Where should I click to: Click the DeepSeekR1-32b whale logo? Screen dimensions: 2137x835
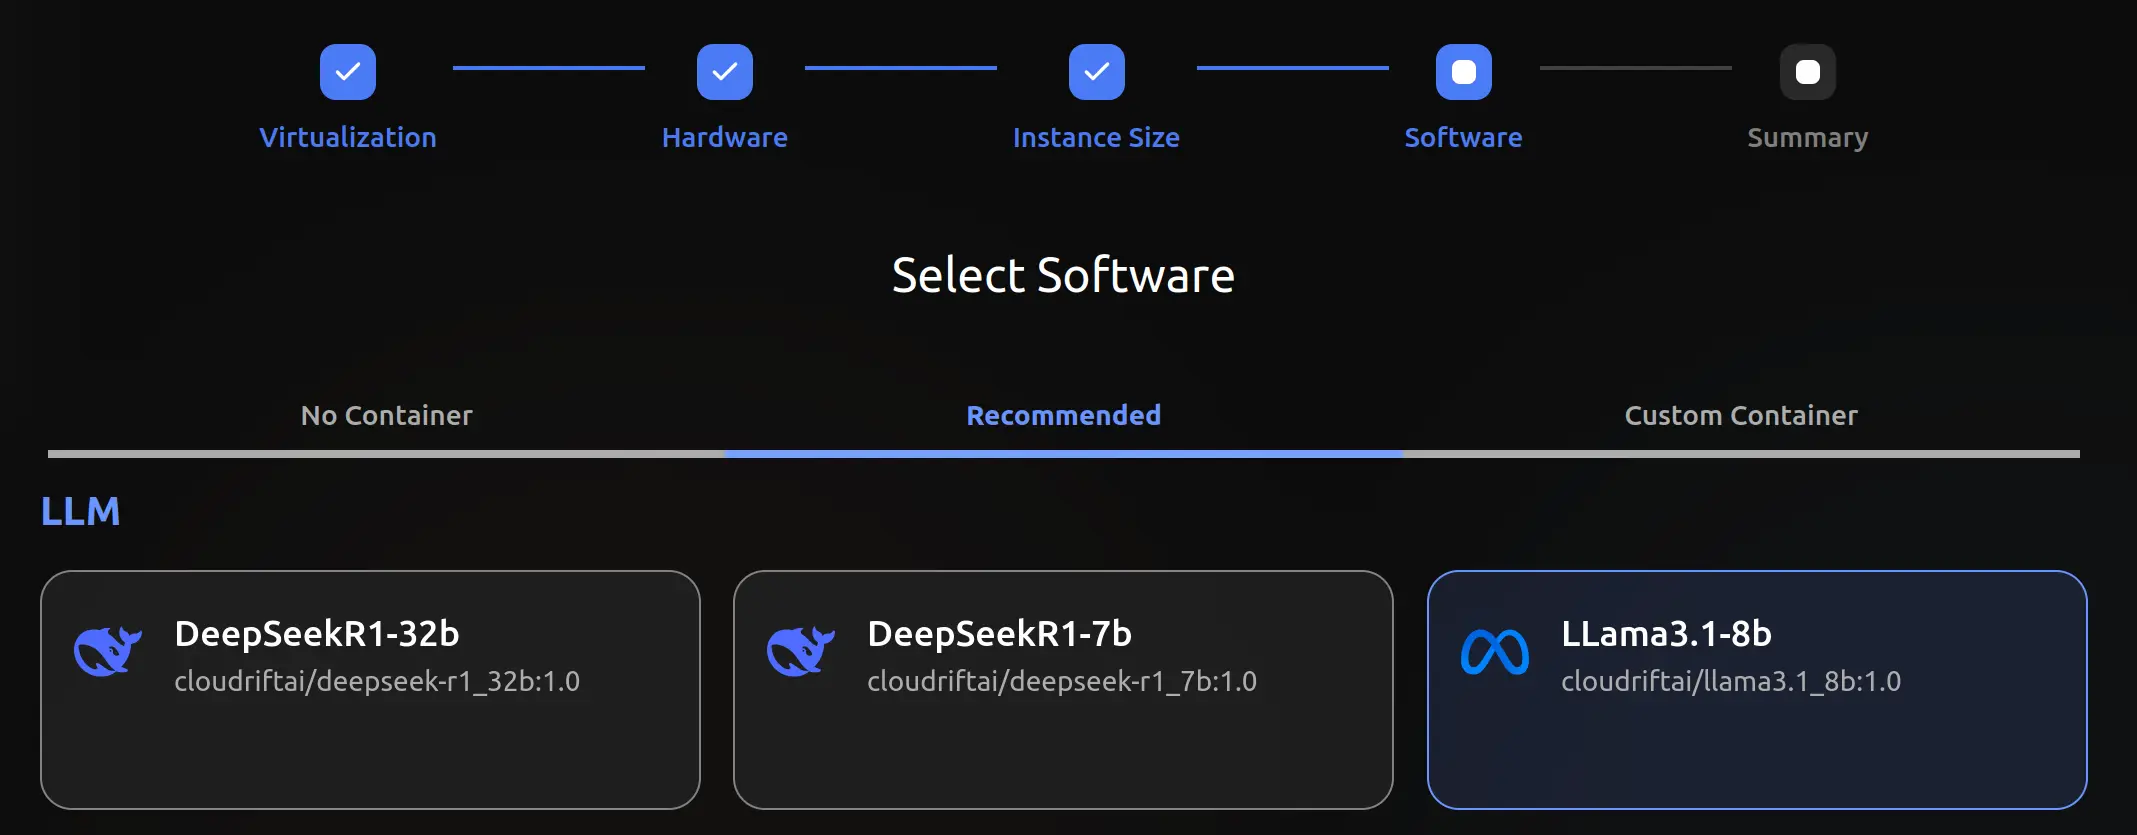(108, 652)
